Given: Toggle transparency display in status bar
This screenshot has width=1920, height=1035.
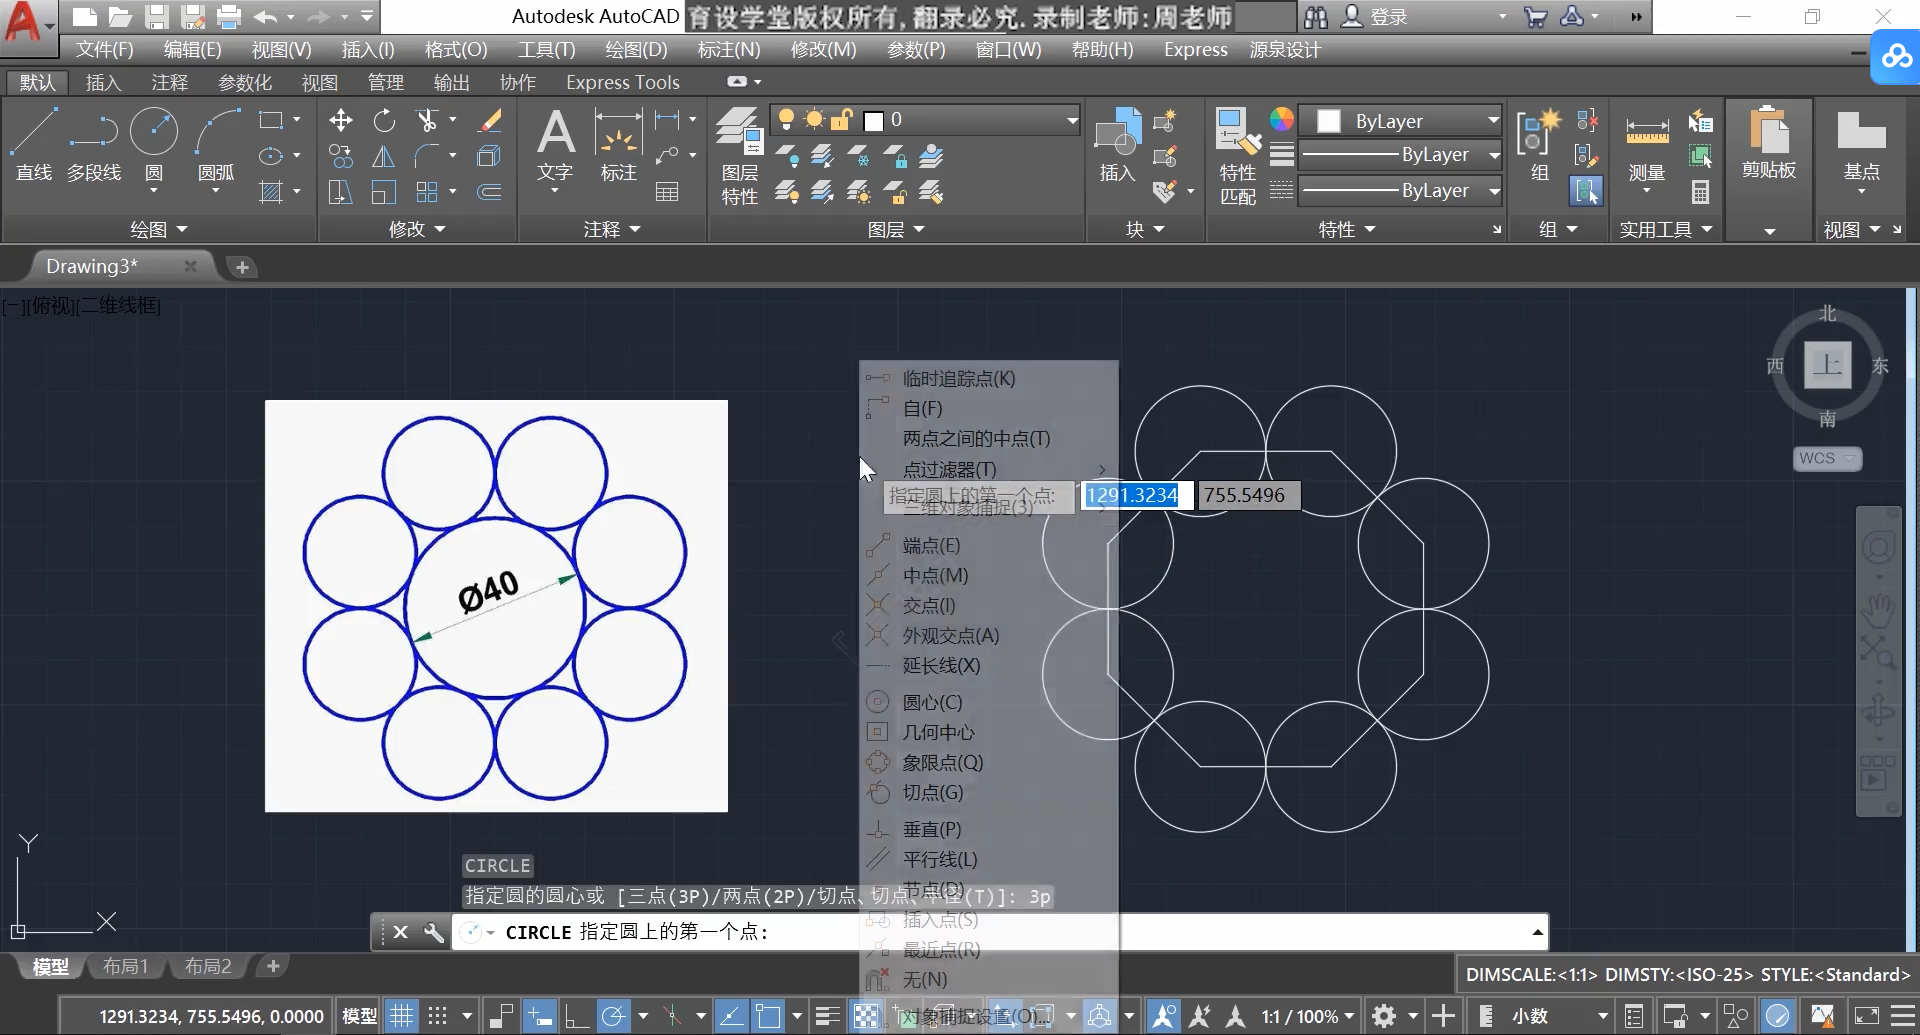Looking at the screenshot, I should [x=866, y=1016].
